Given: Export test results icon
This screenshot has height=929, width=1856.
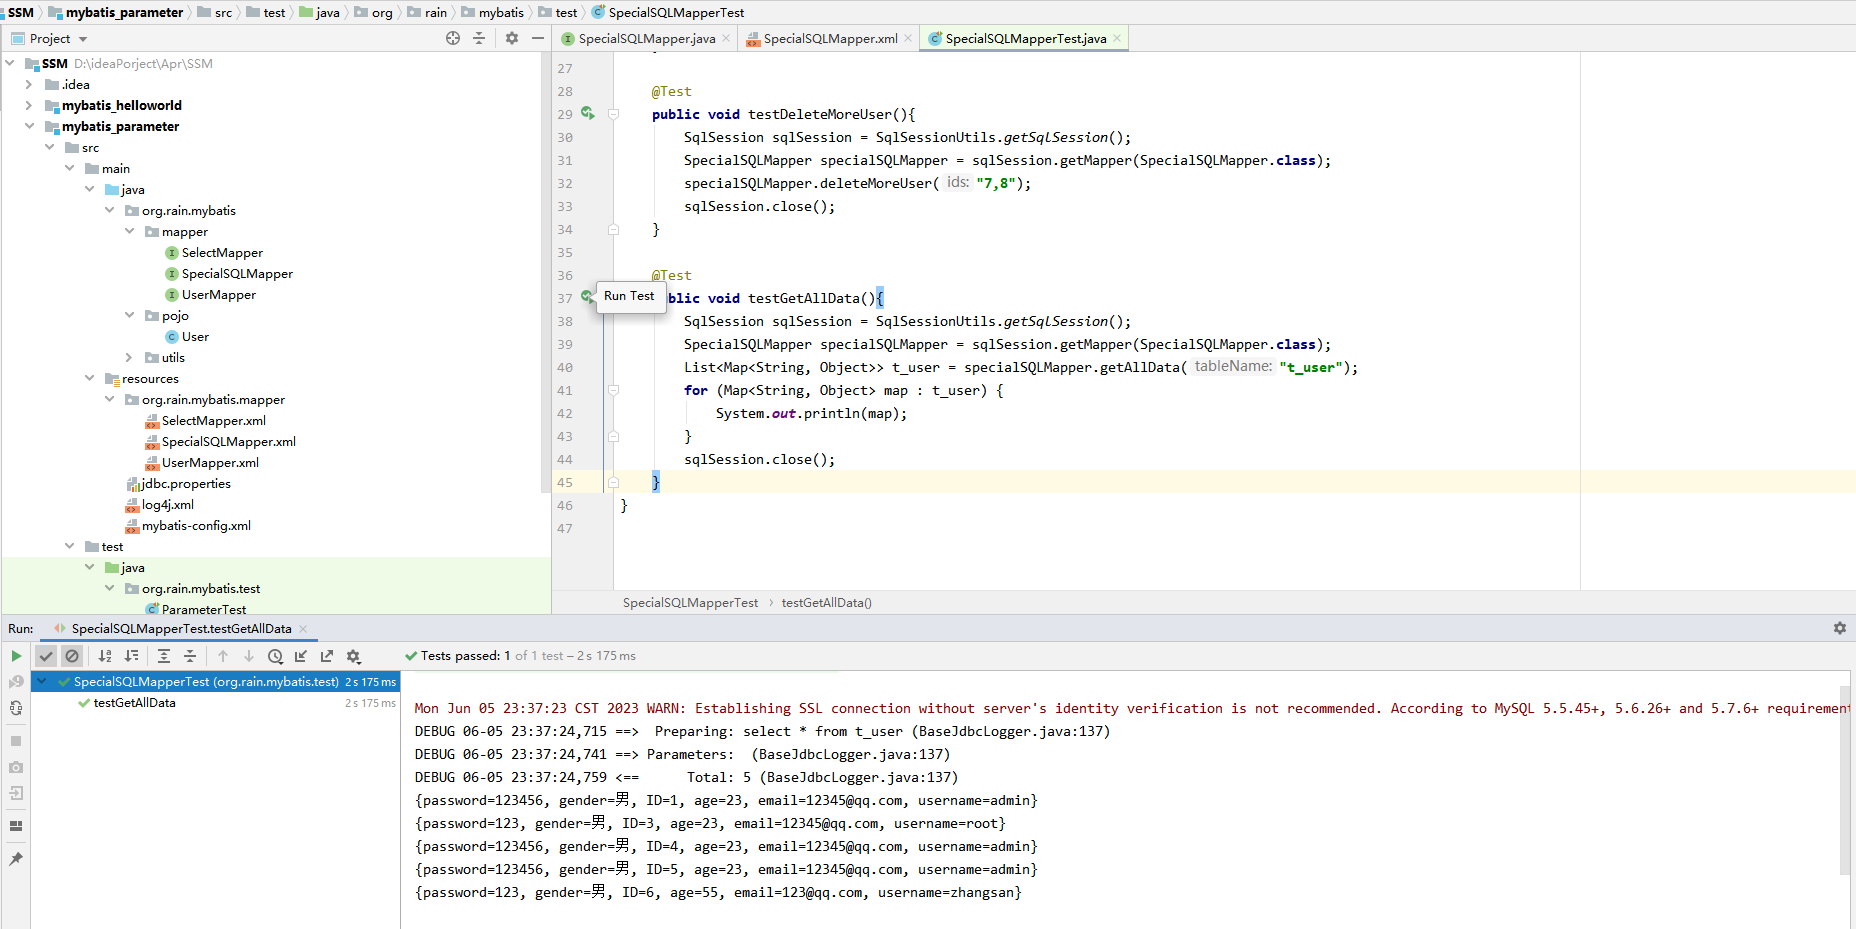Looking at the screenshot, I should [x=327, y=656].
